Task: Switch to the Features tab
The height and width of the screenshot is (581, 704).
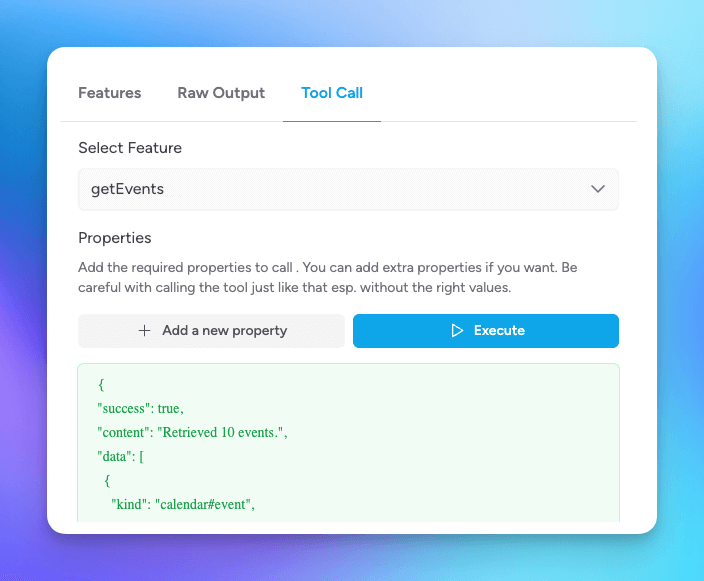Action: [109, 93]
